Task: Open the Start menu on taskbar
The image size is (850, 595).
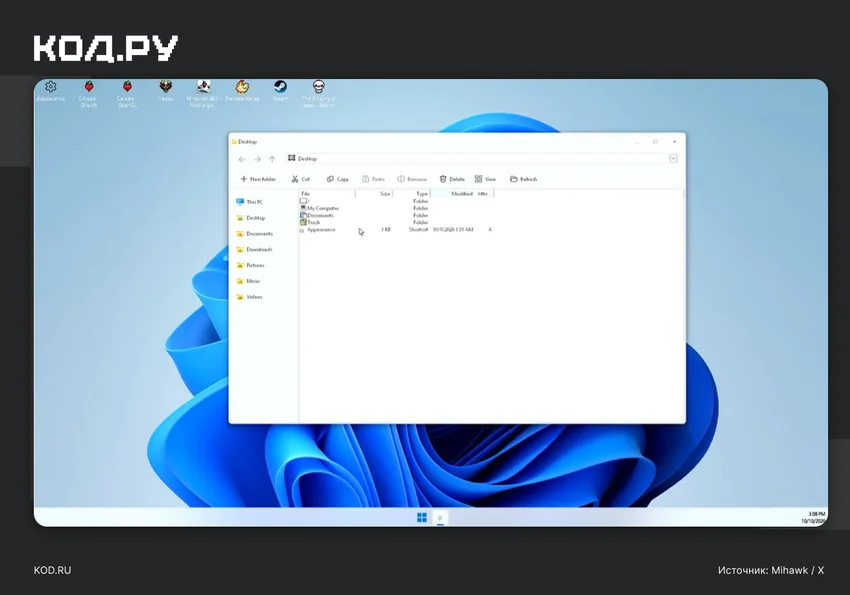Action: tap(422, 518)
